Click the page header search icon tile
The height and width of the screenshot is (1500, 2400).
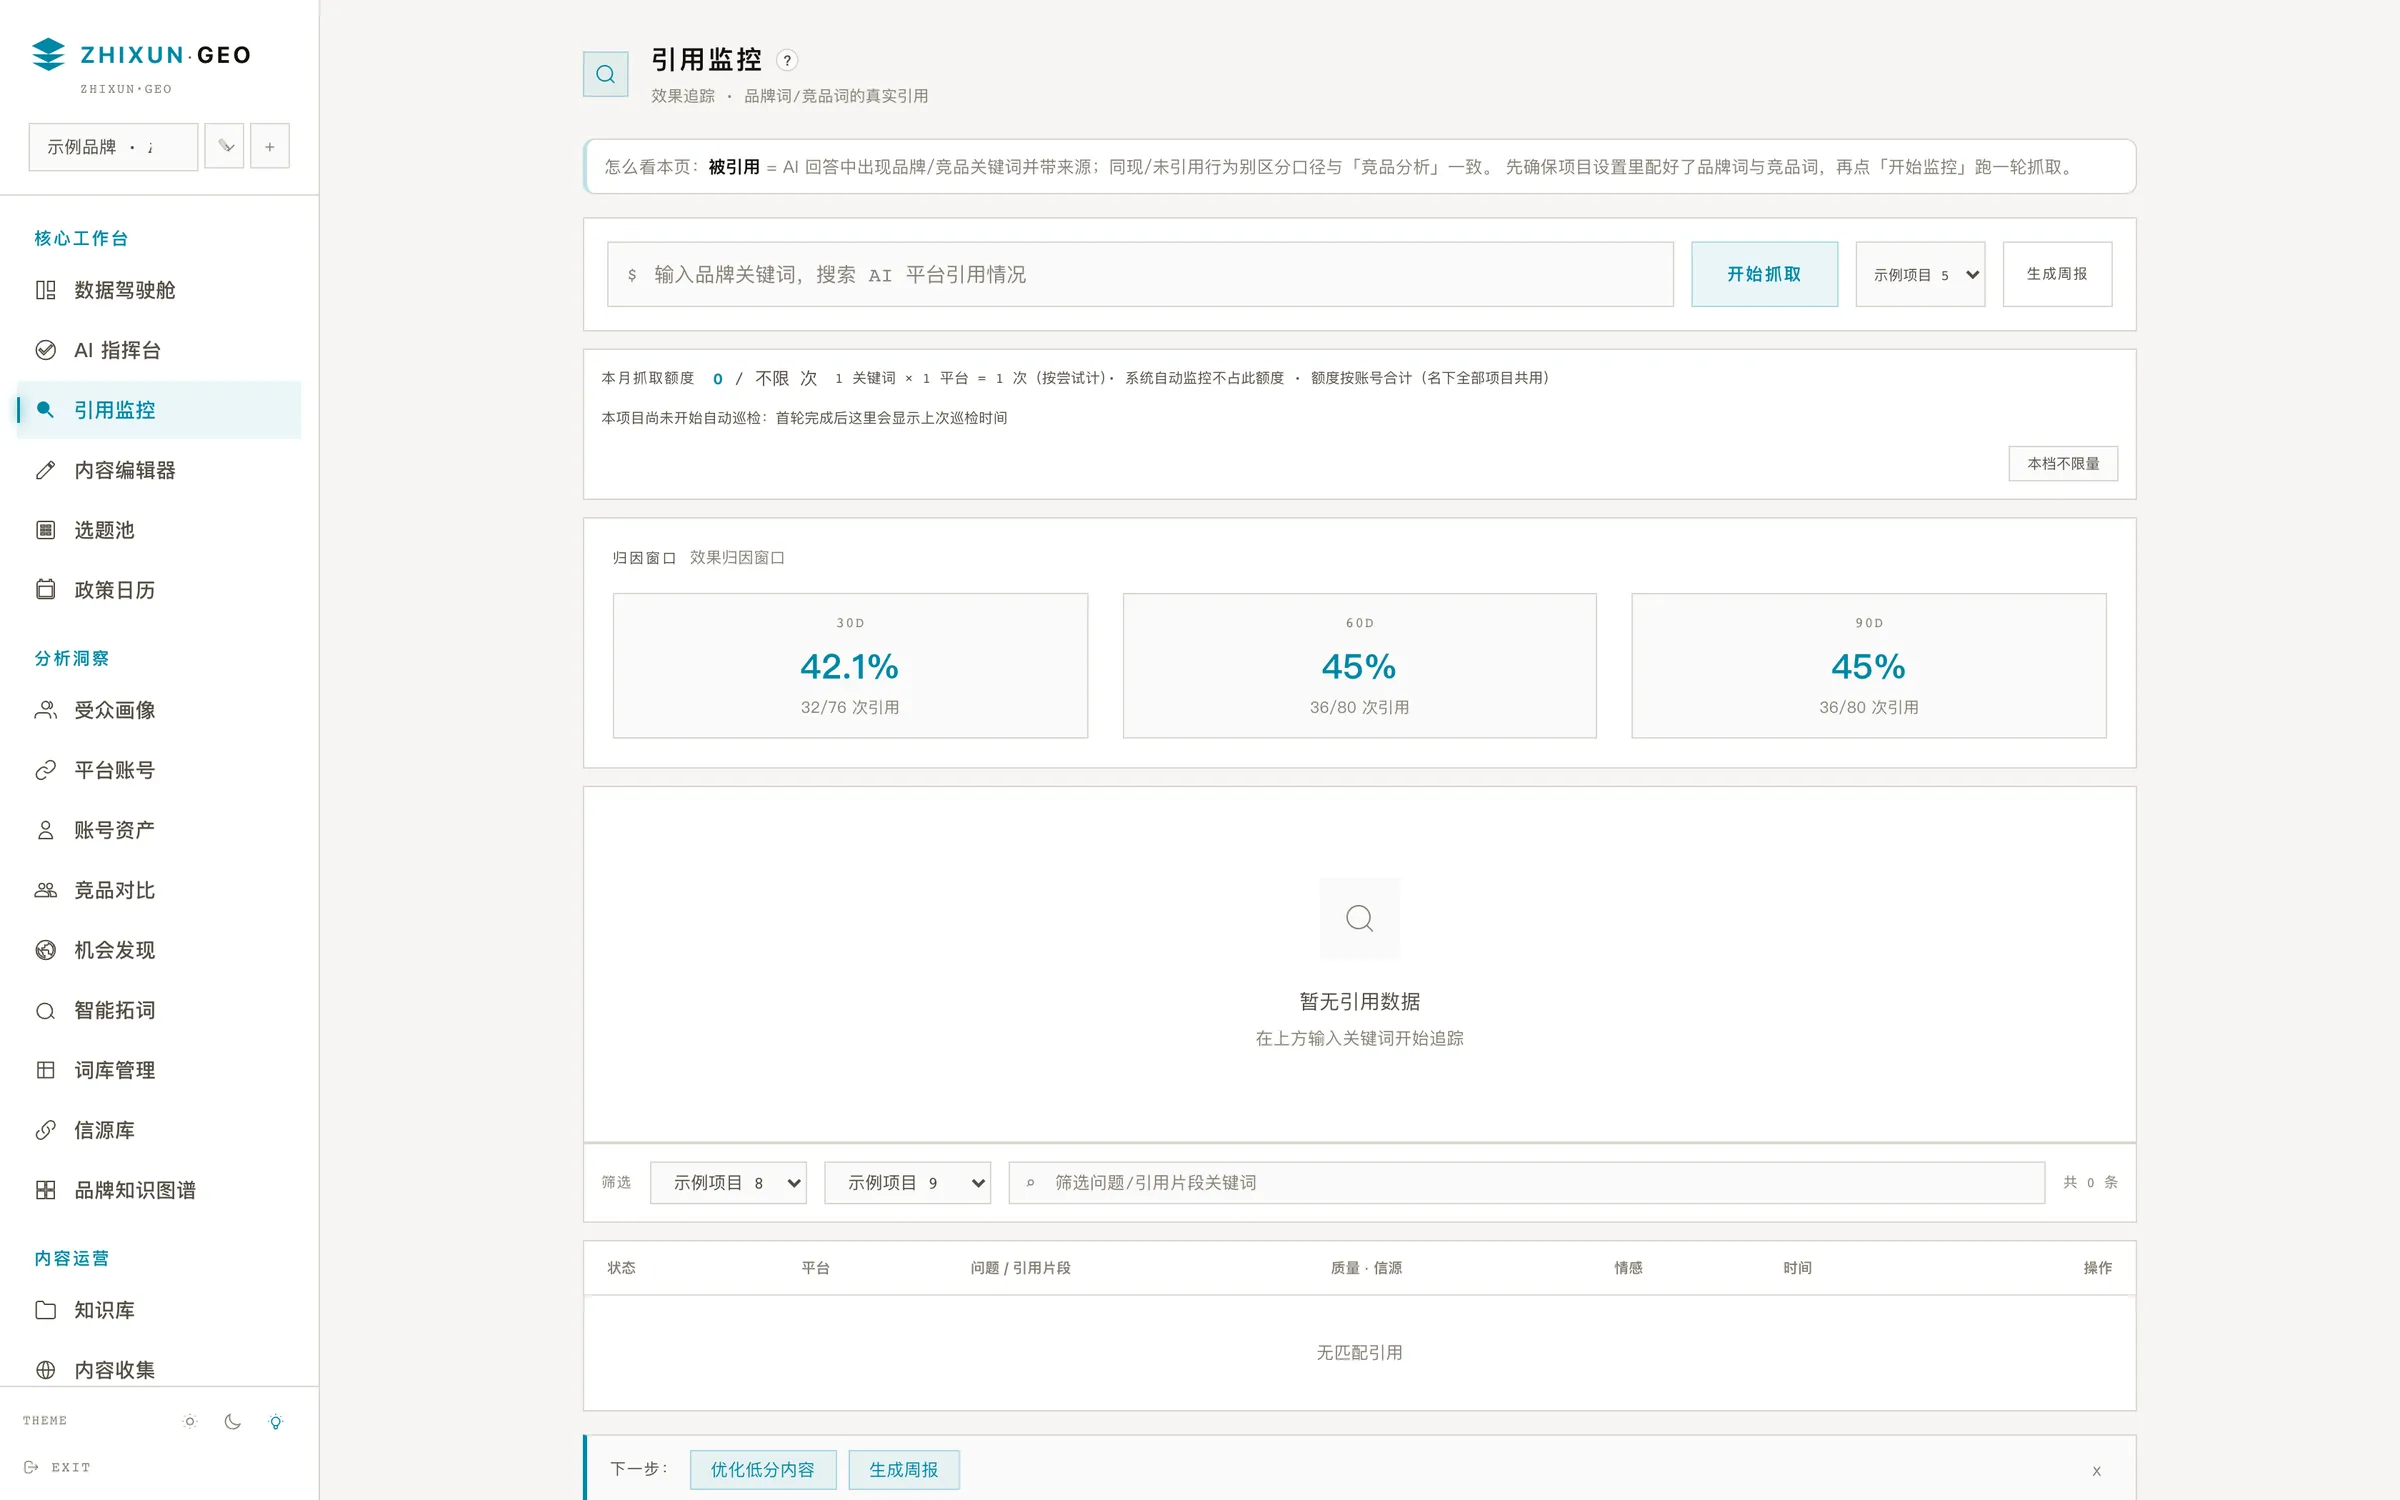coord(605,74)
